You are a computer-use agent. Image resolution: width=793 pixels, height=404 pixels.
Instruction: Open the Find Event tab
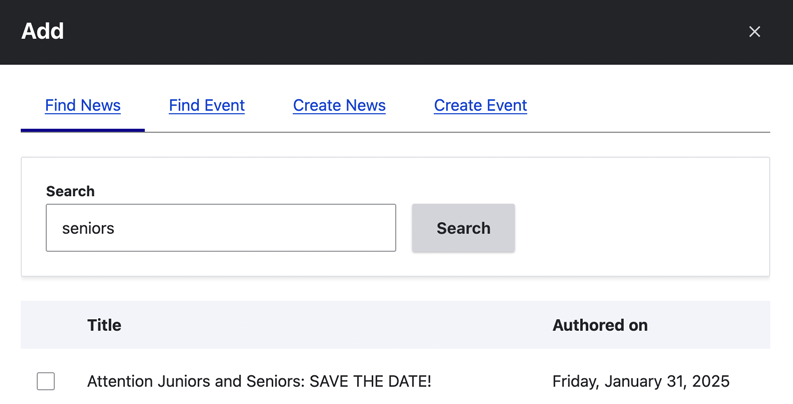pyautogui.click(x=206, y=105)
